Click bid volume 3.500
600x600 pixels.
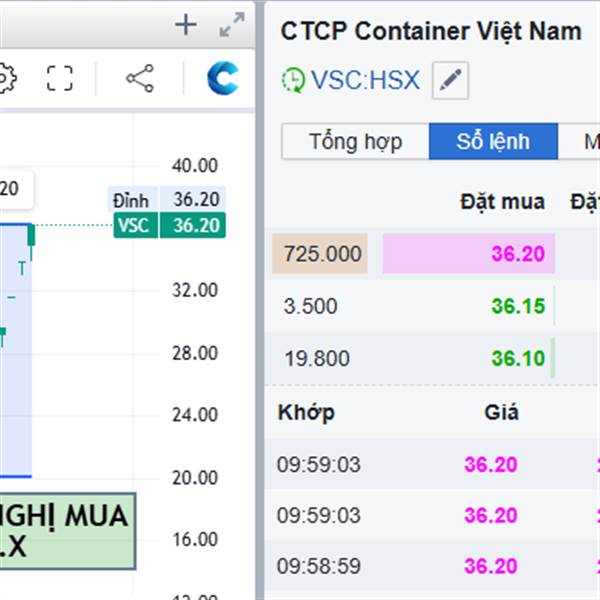click(310, 306)
